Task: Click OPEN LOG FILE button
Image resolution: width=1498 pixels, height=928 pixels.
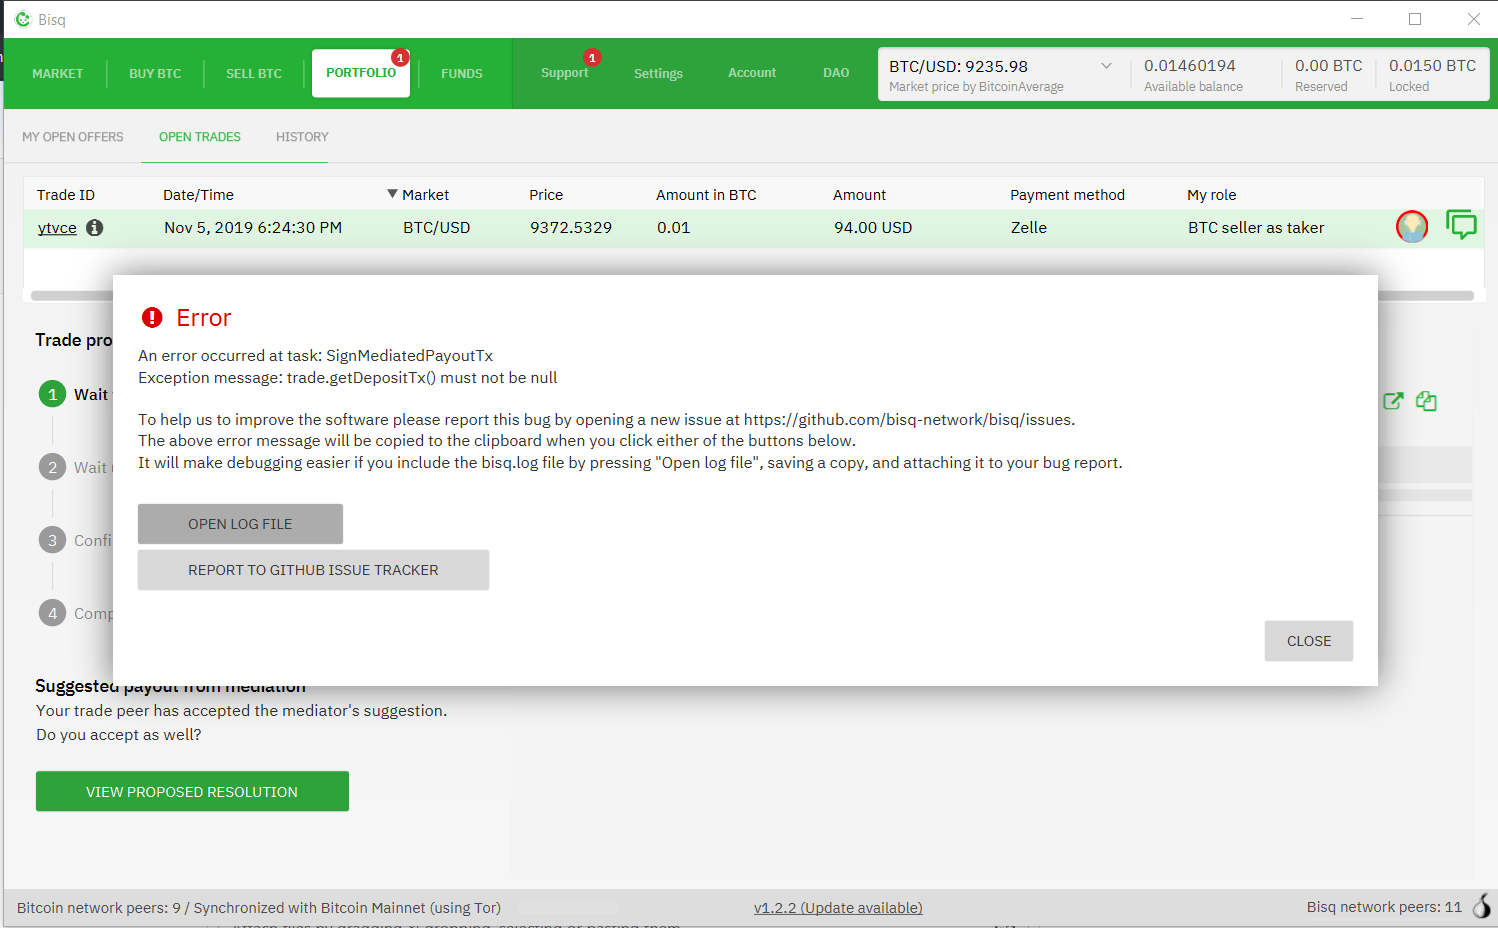Action: click(x=240, y=524)
